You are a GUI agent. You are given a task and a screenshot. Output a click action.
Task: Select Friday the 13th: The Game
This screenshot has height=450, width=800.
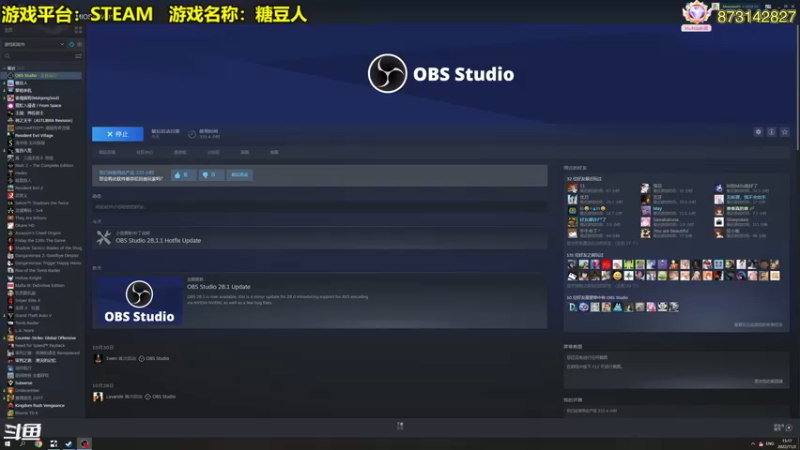pyautogui.click(x=40, y=240)
